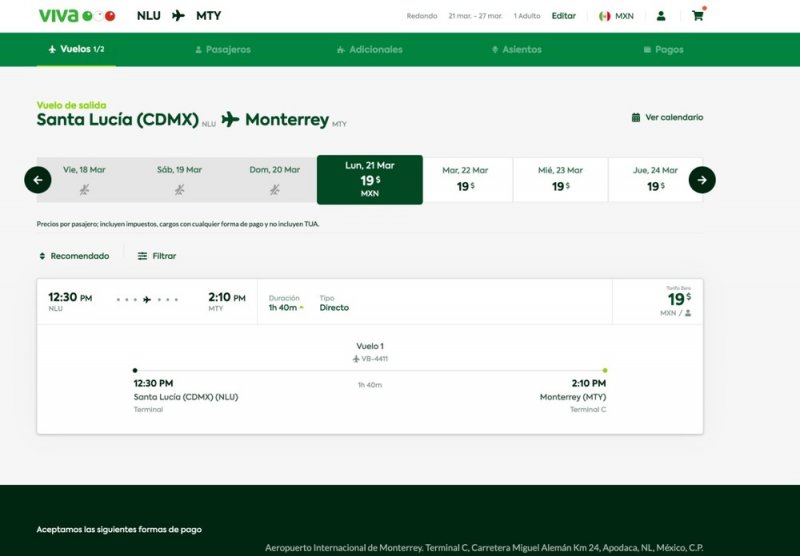Viewport: 800px width, 556px height.
Task: Click the Editar search link
Action: pos(563,16)
